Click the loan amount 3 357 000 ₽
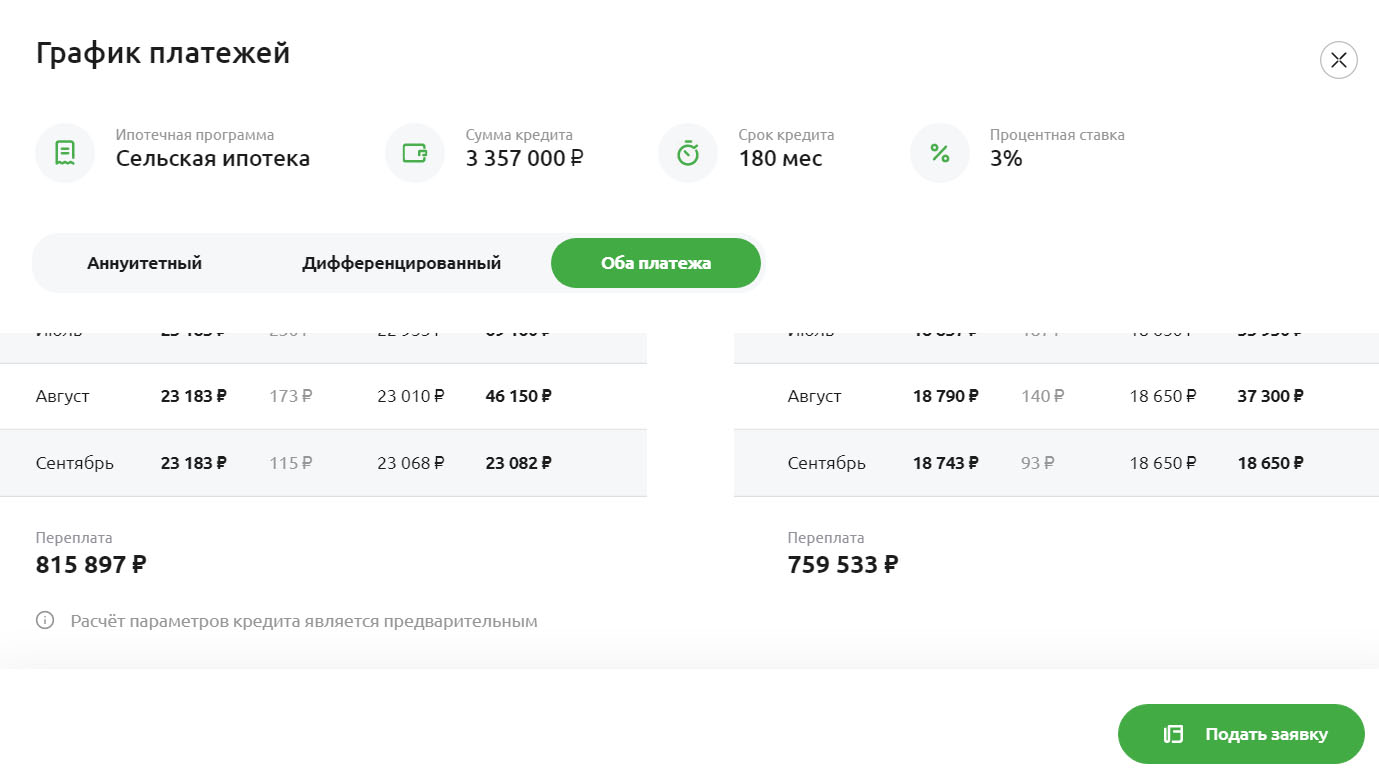 coord(525,158)
